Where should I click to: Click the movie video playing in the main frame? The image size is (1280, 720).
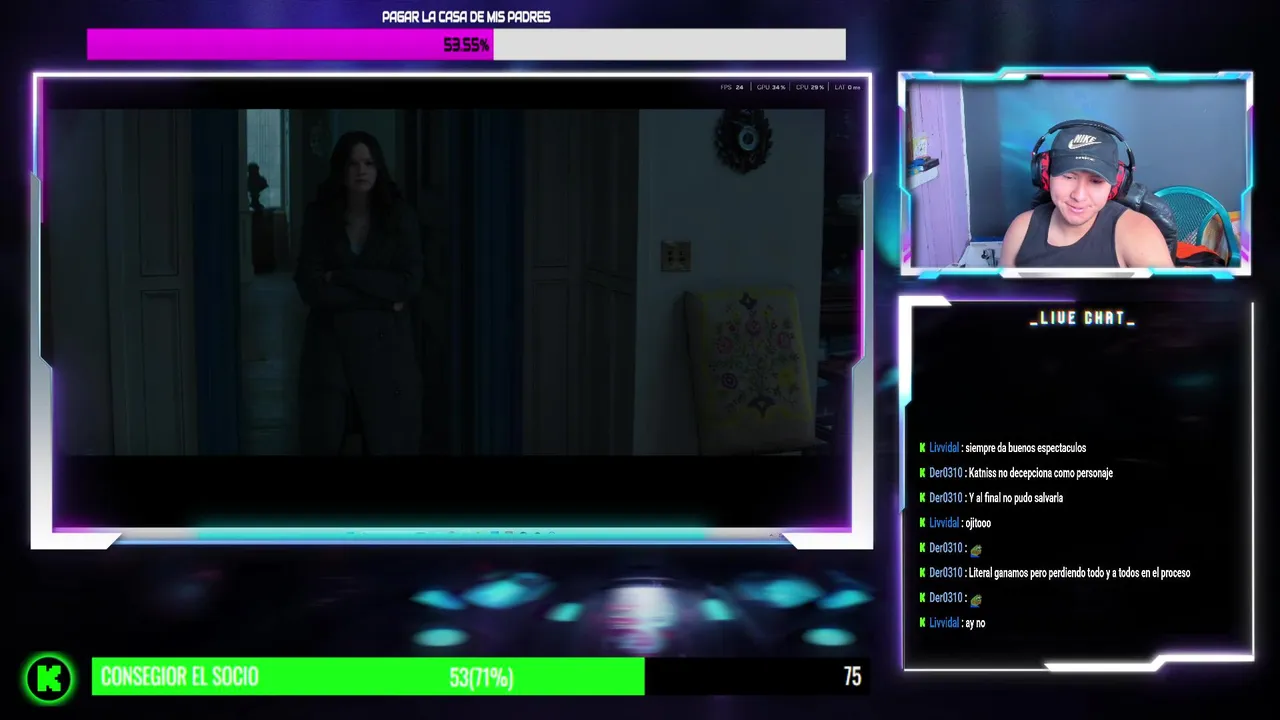pyautogui.click(x=438, y=282)
